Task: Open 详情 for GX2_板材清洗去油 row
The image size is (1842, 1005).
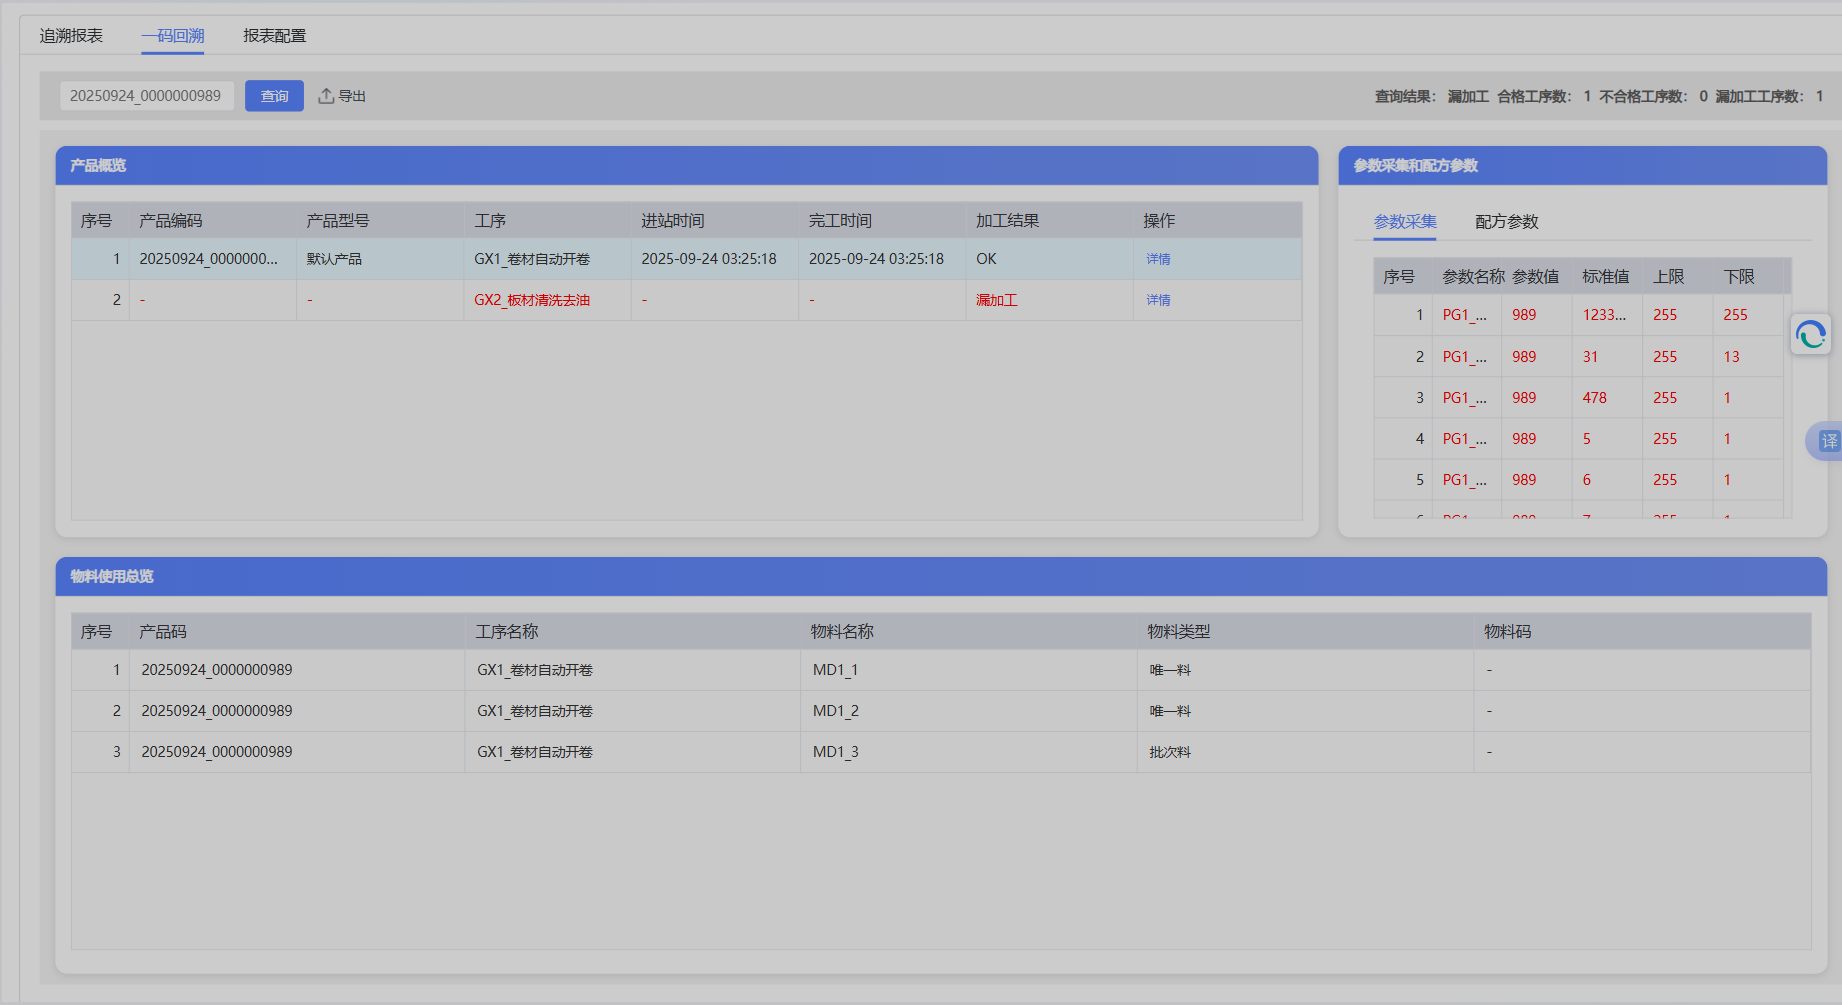Action: [1158, 300]
